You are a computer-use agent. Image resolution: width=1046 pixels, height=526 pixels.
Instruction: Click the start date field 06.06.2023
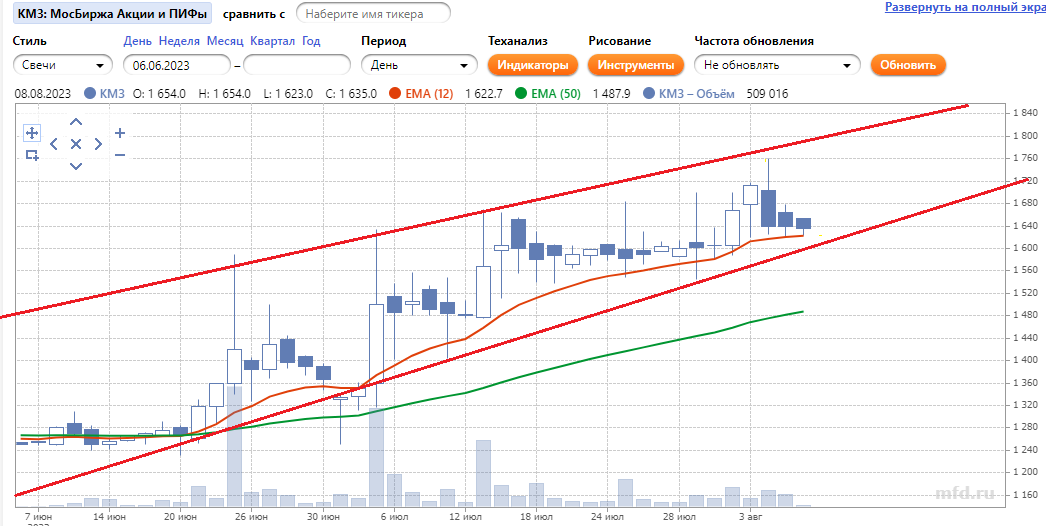pyautogui.click(x=177, y=65)
